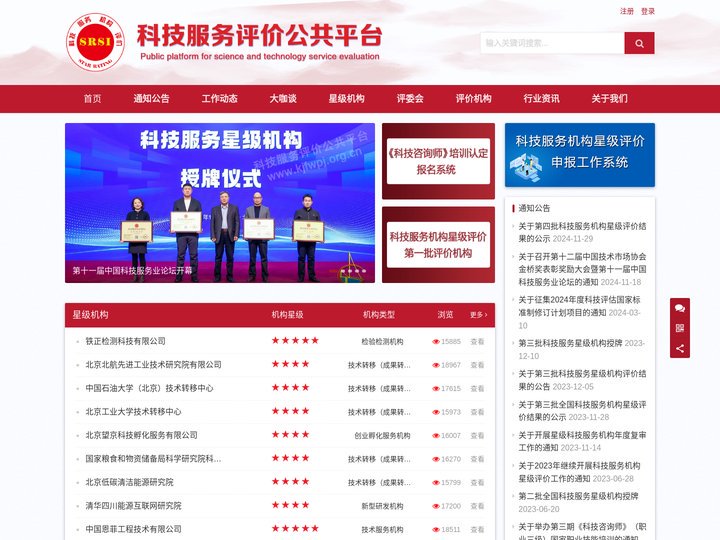Focus the keyword search input field
Image resolution: width=720 pixels, height=540 pixels.
552,43
